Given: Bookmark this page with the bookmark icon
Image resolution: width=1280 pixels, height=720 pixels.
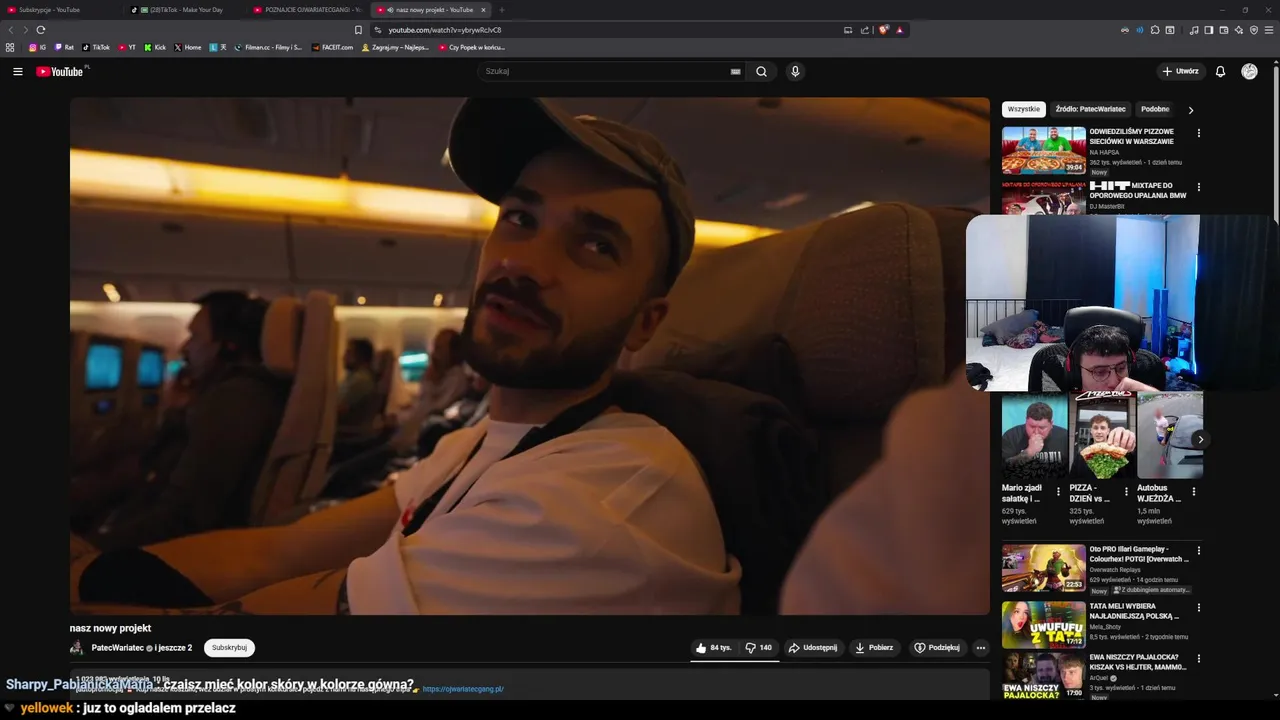Looking at the screenshot, I should [358, 30].
